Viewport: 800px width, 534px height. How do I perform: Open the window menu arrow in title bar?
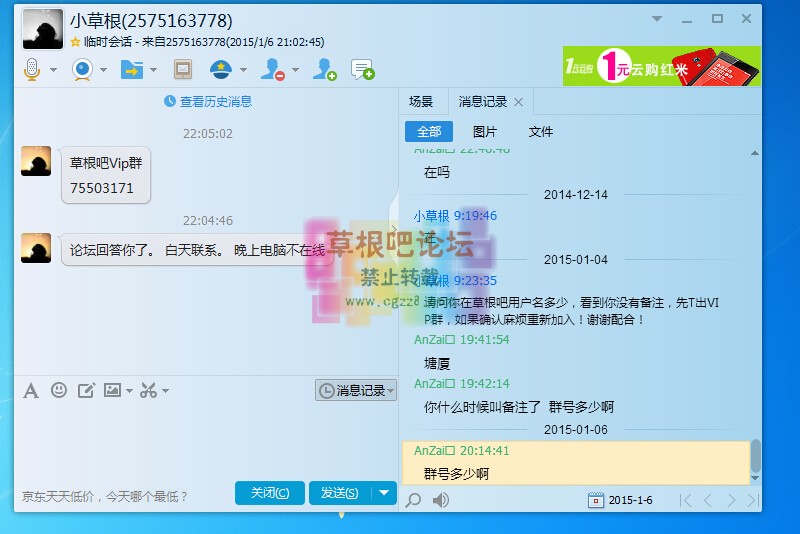pos(657,18)
